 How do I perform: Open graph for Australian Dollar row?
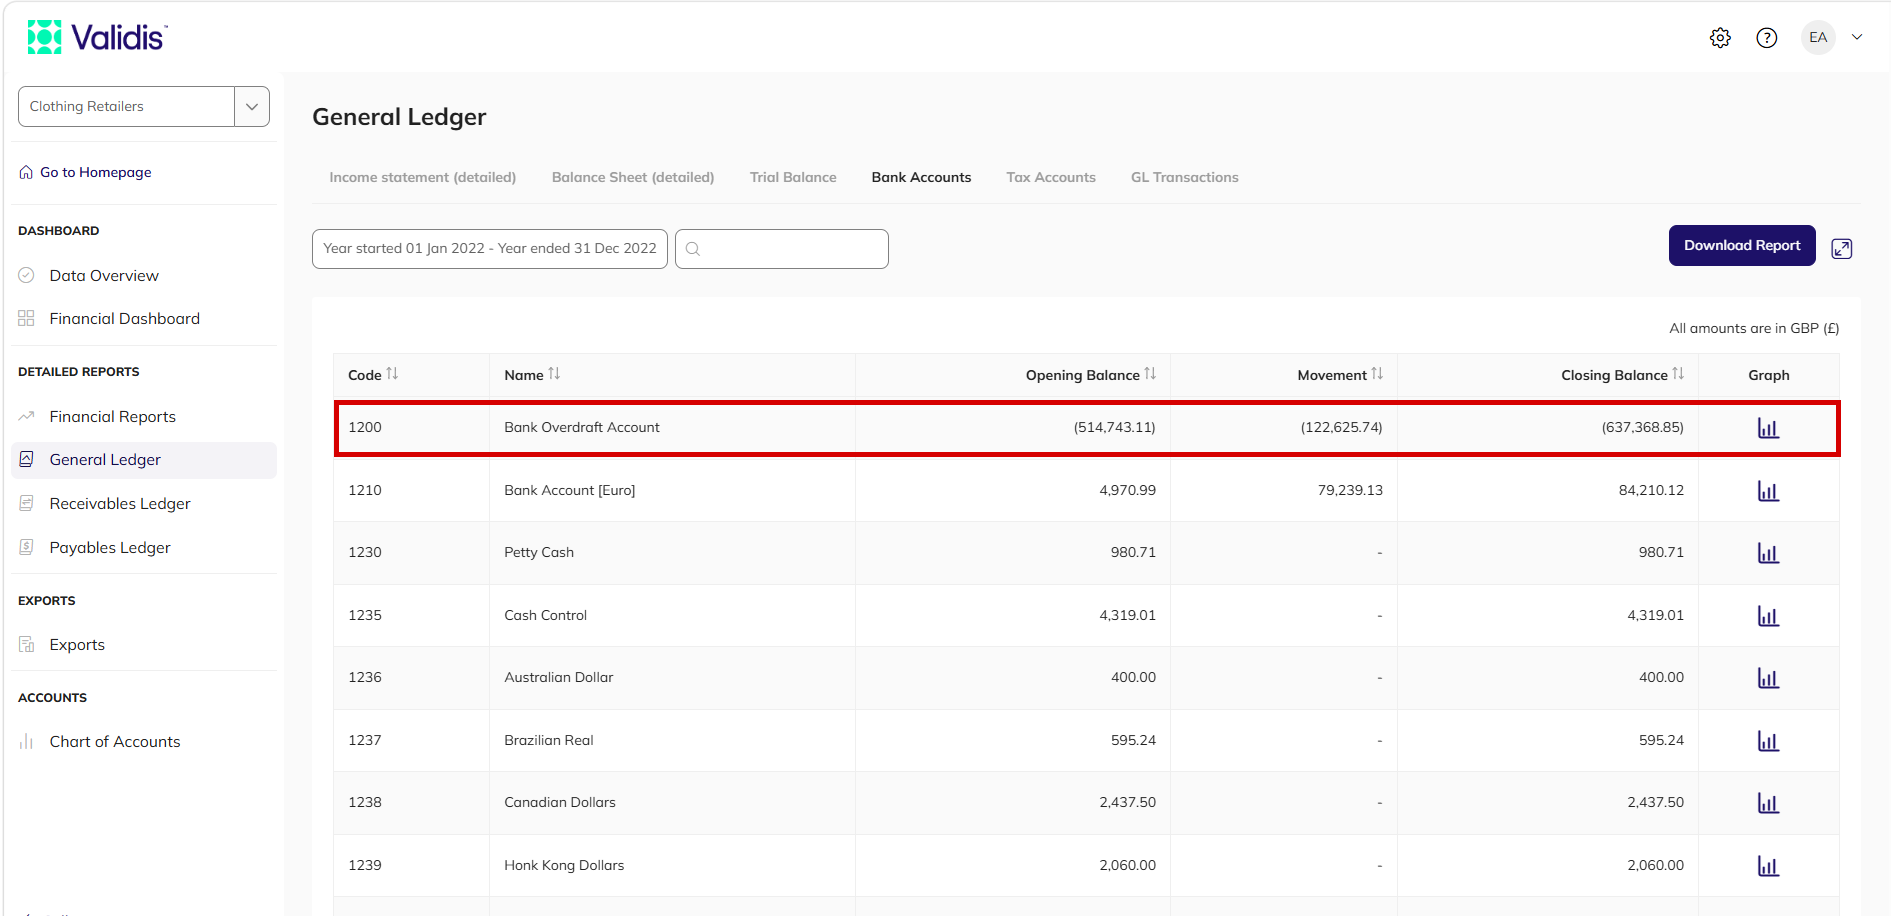[x=1768, y=678]
